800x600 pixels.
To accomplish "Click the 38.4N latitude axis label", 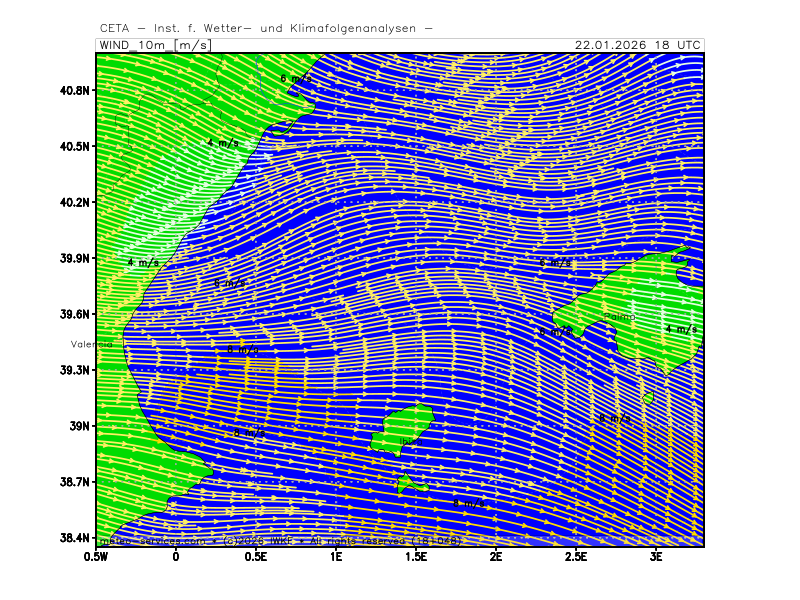I will coord(75,538).
